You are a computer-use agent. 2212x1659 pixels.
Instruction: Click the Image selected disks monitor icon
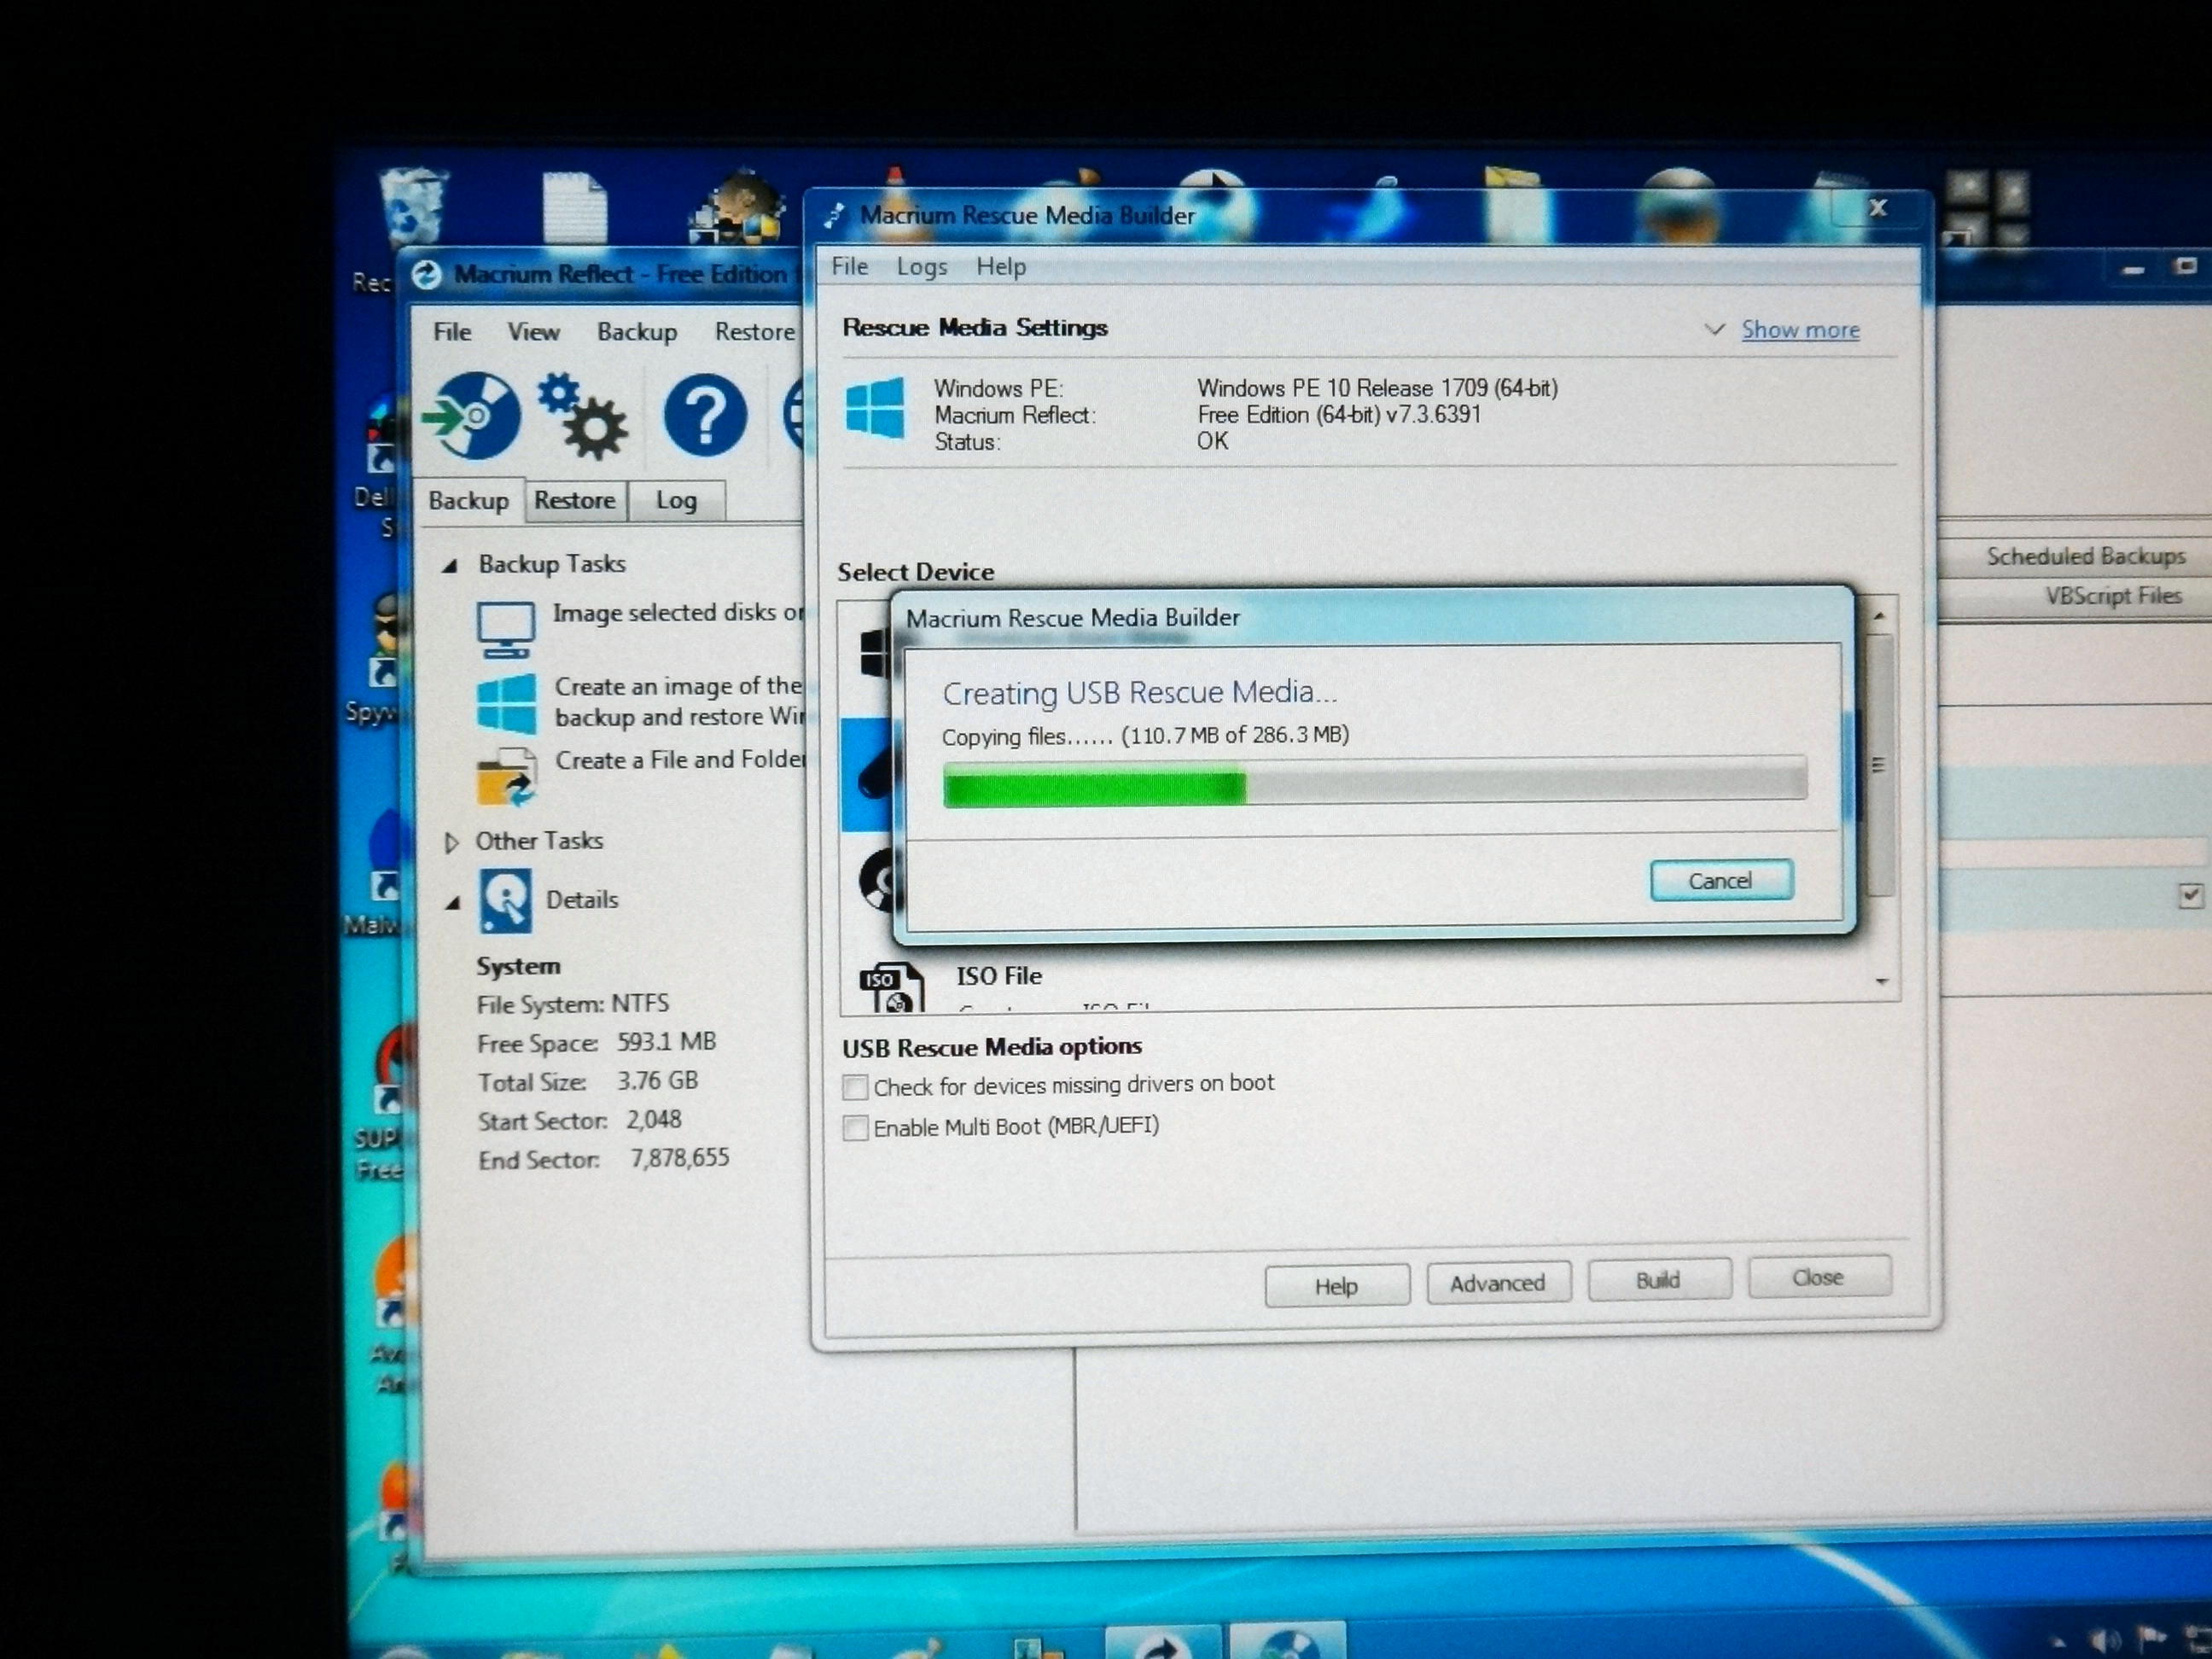pos(505,629)
